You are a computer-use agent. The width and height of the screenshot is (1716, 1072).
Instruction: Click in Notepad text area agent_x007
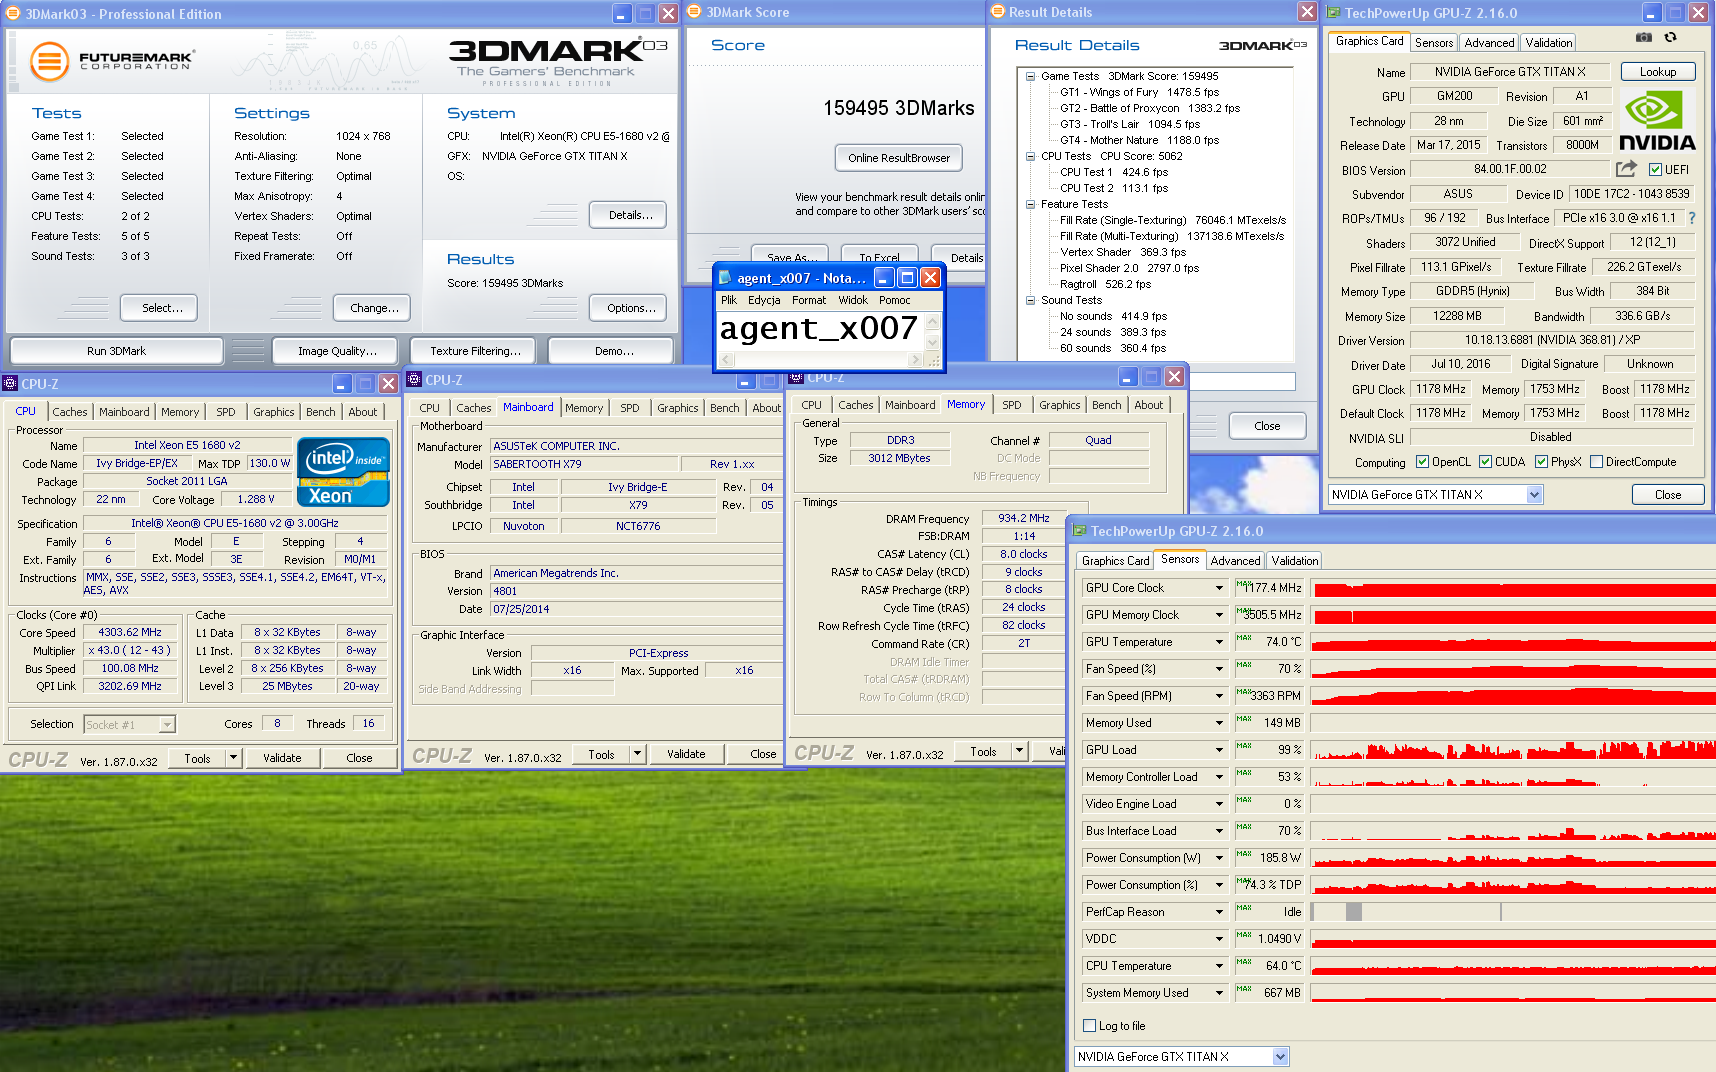tap(818, 328)
